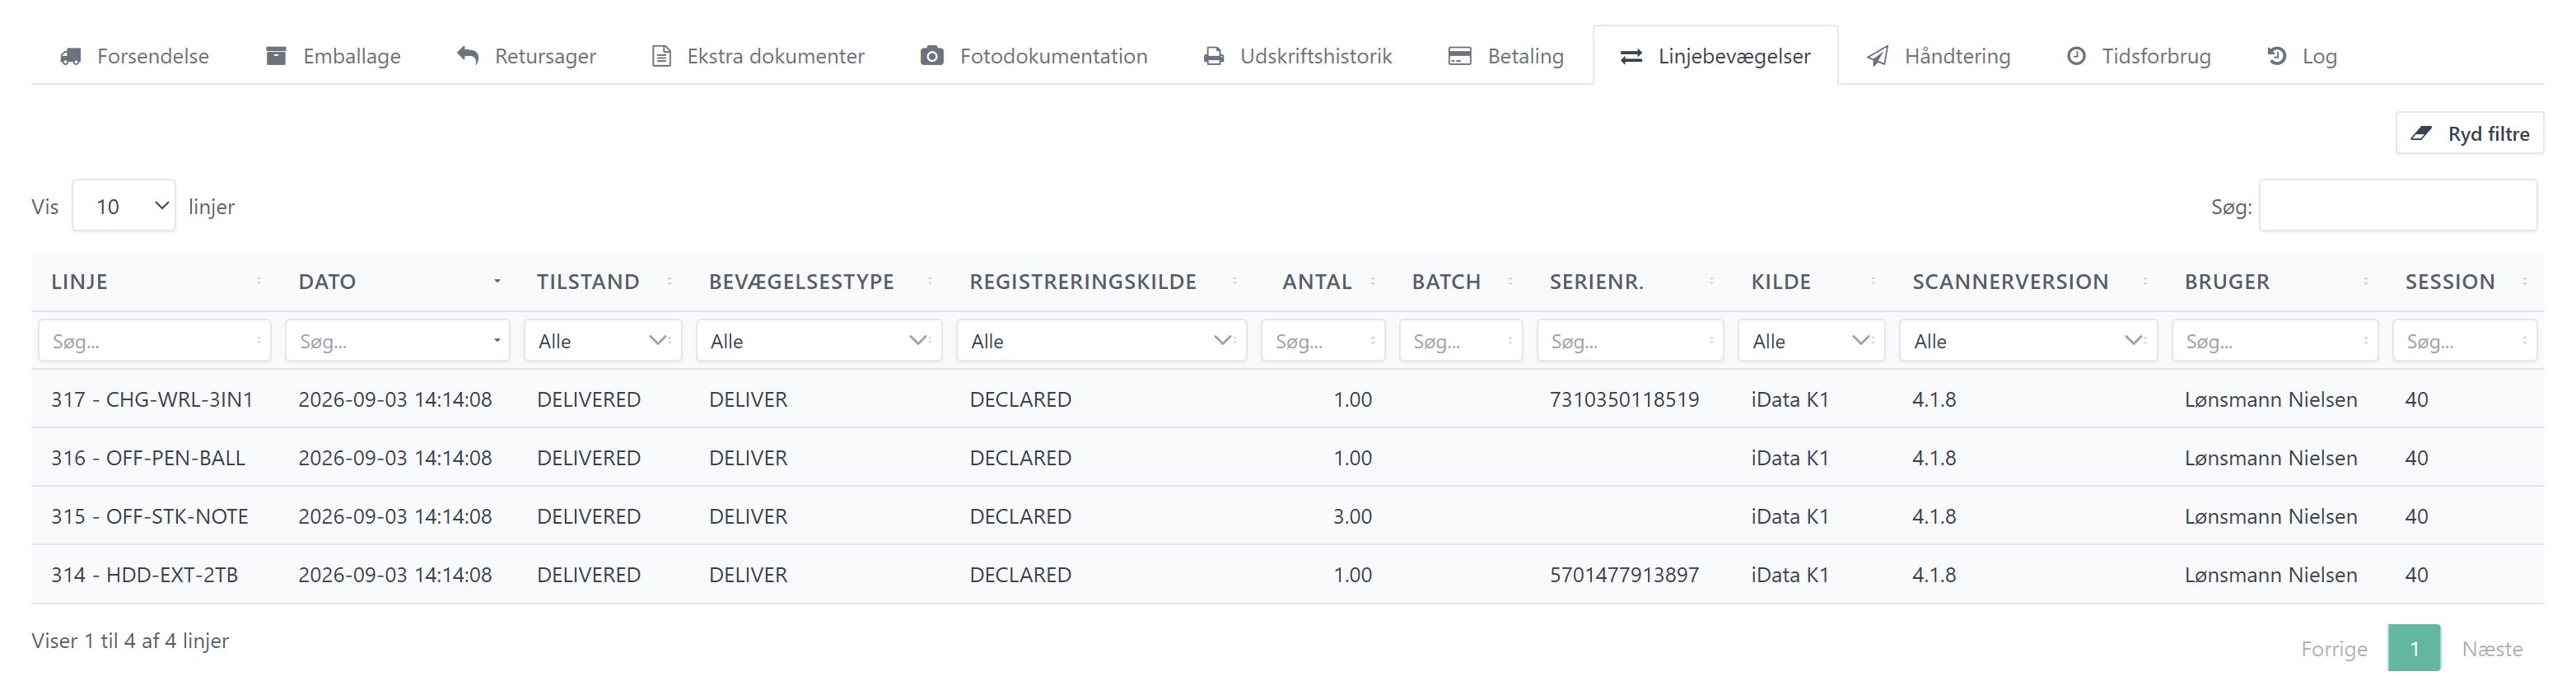This screenshot has width=2576, height=695.
Task: Sort by the LINJE column header
Action: [x=155, y=281]
